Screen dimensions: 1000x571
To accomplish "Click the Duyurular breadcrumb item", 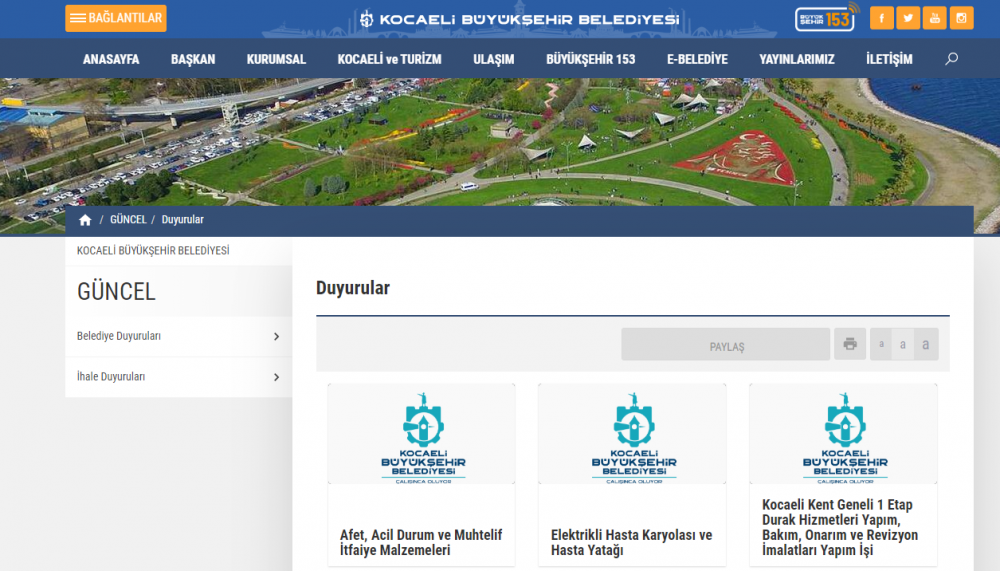I will [x=182, y=219].
